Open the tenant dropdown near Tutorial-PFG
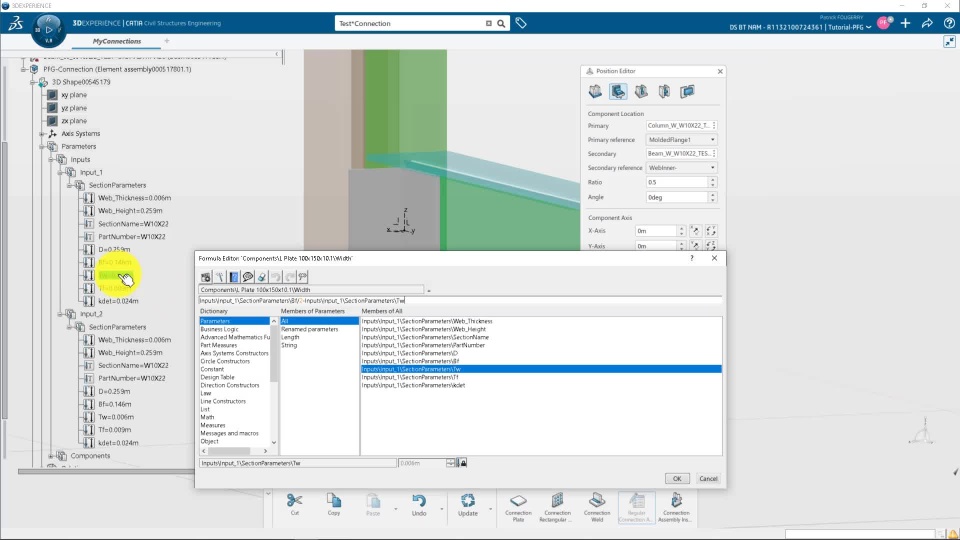The width and height of the screenshot is (960, 540). 869,27
